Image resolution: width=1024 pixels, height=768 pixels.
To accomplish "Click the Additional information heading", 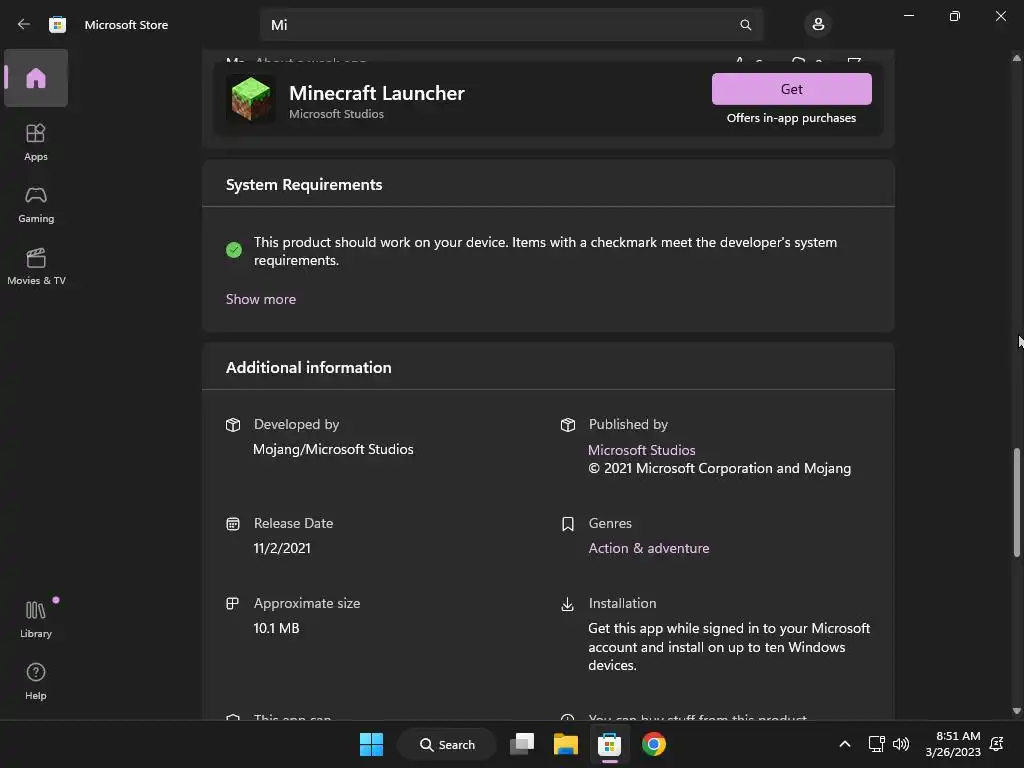I will click(308, 368).
